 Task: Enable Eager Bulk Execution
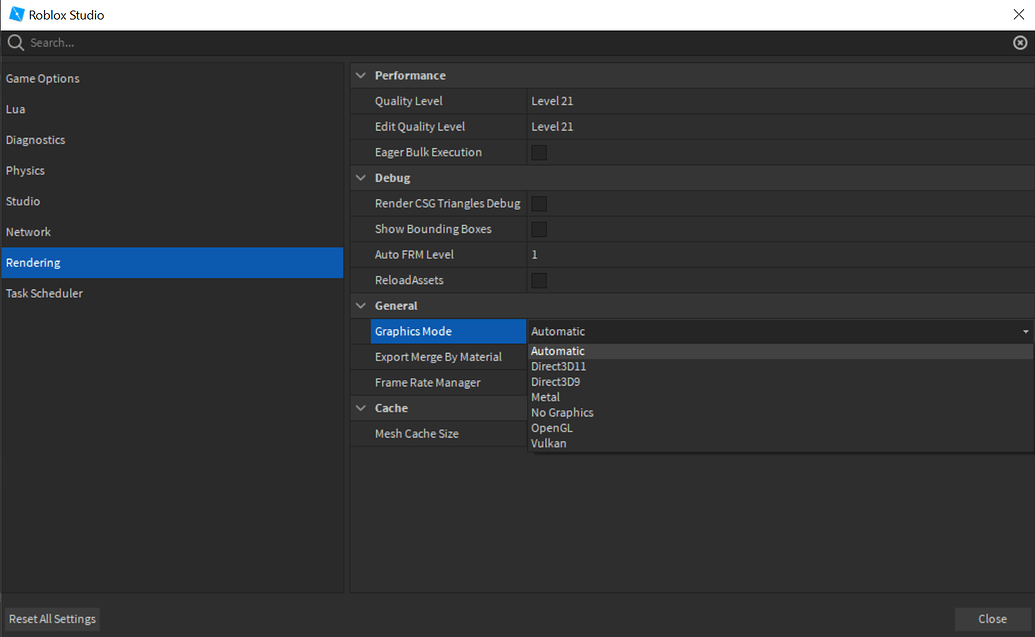[x=537, y=151]
